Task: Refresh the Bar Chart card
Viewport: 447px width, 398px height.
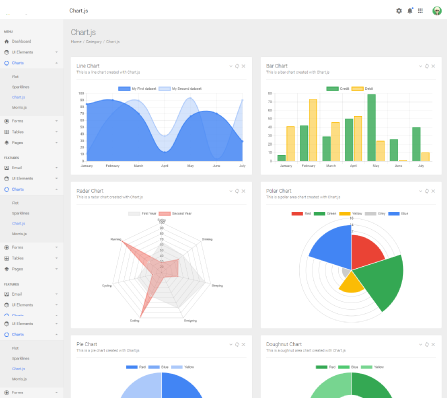Action: pos(427,66)
